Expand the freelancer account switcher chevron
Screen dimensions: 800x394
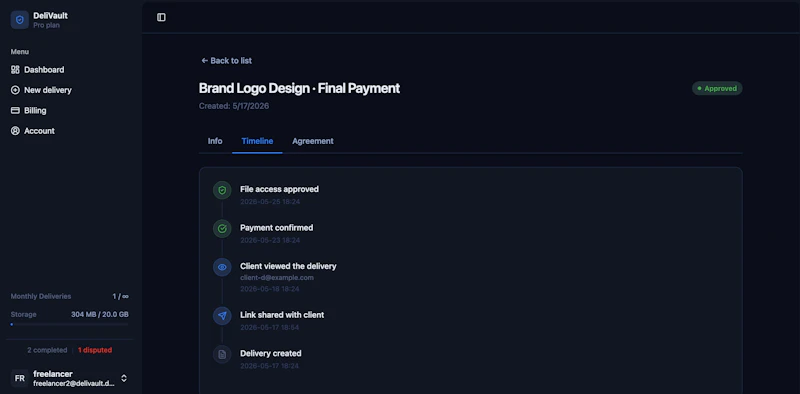point(124,378)
